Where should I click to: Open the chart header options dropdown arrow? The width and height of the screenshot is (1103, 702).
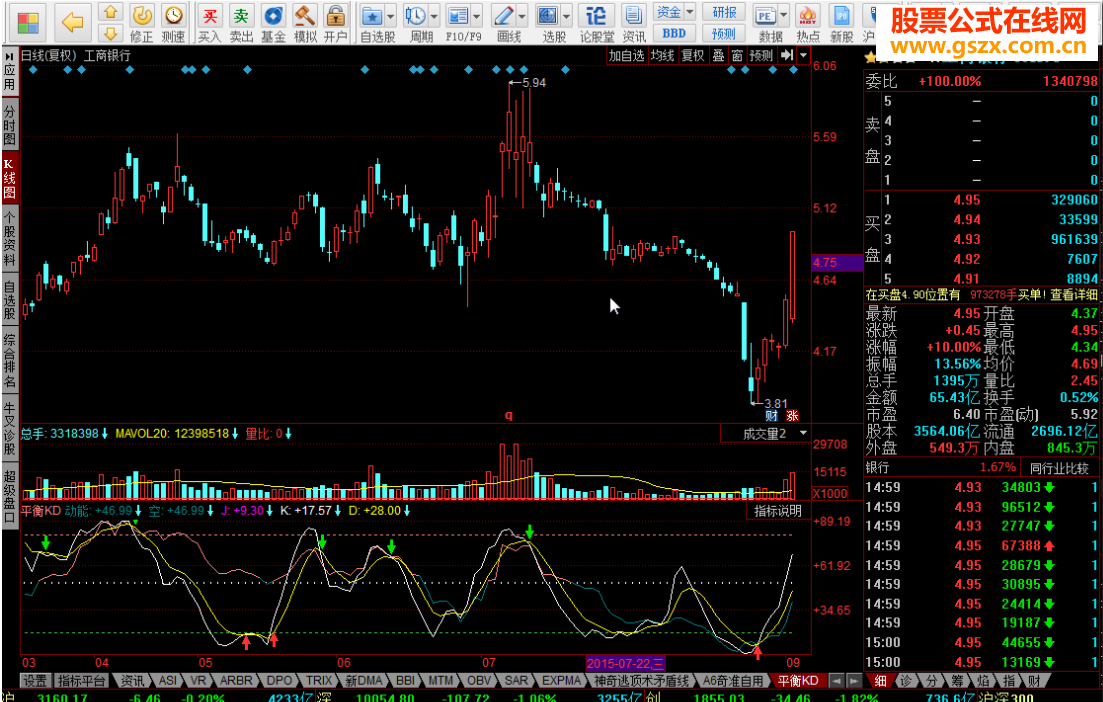click(x=803, y=55)
